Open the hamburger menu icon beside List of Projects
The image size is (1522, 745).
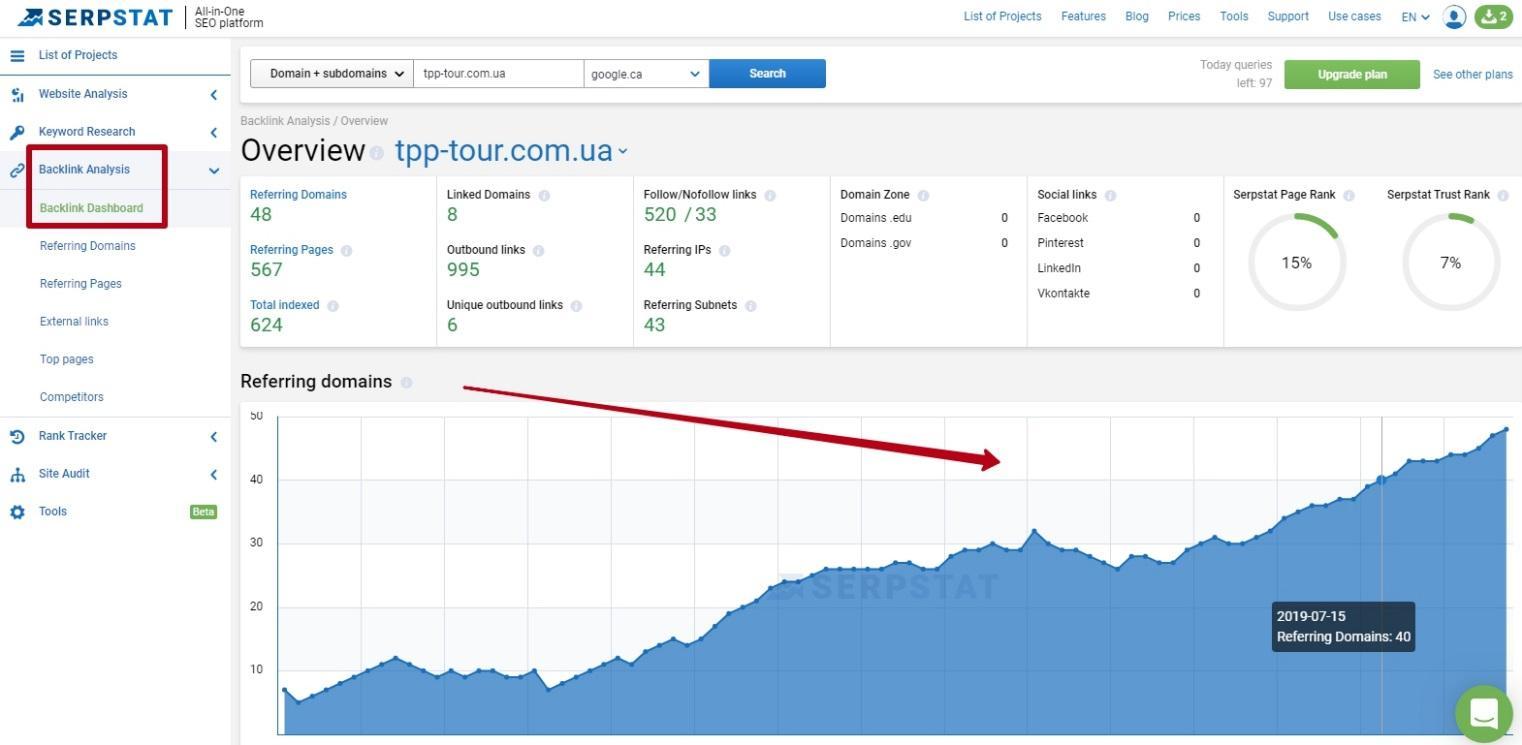[17, 55]
